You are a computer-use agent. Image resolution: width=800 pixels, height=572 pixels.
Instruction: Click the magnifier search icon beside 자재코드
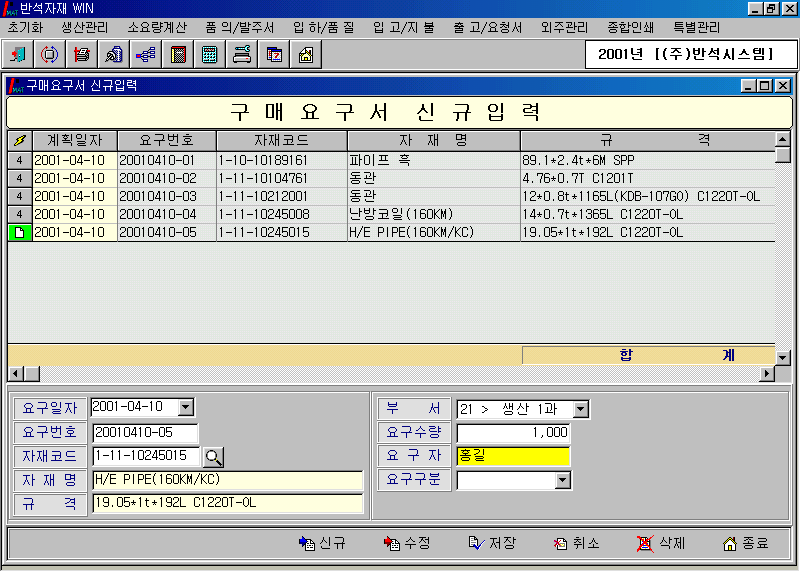pyautogui.click(x=214, y=457)
